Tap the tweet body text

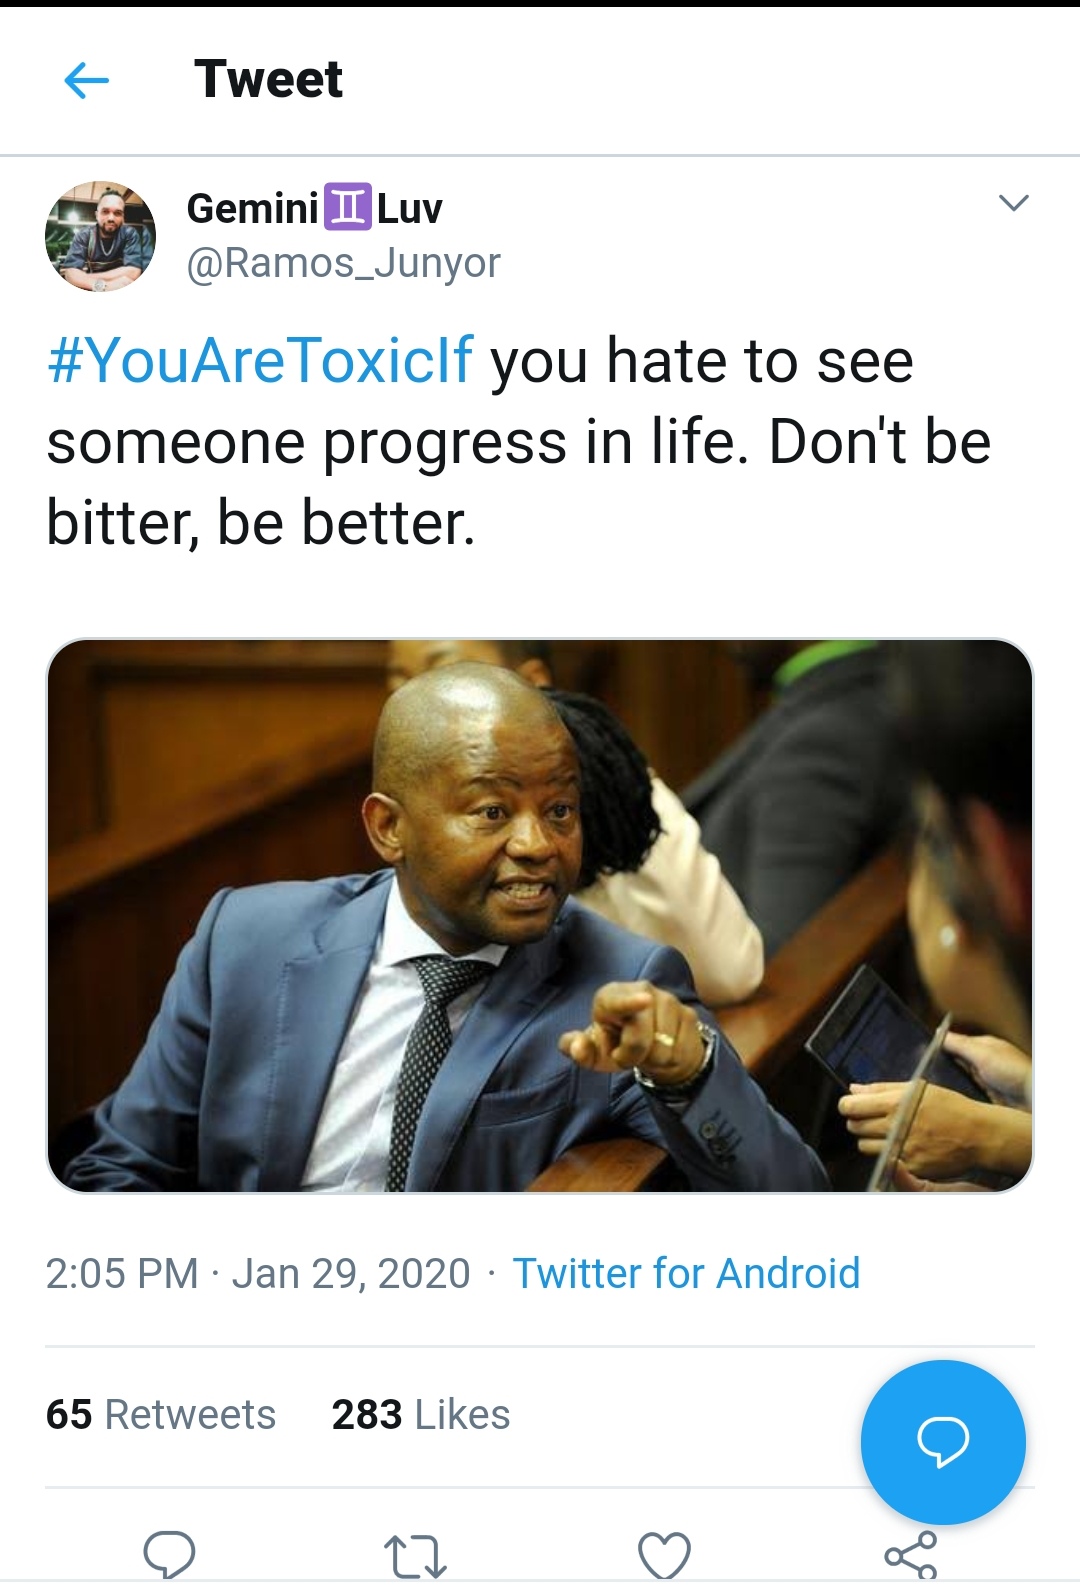pyautogui.click(x=519, y=442)
